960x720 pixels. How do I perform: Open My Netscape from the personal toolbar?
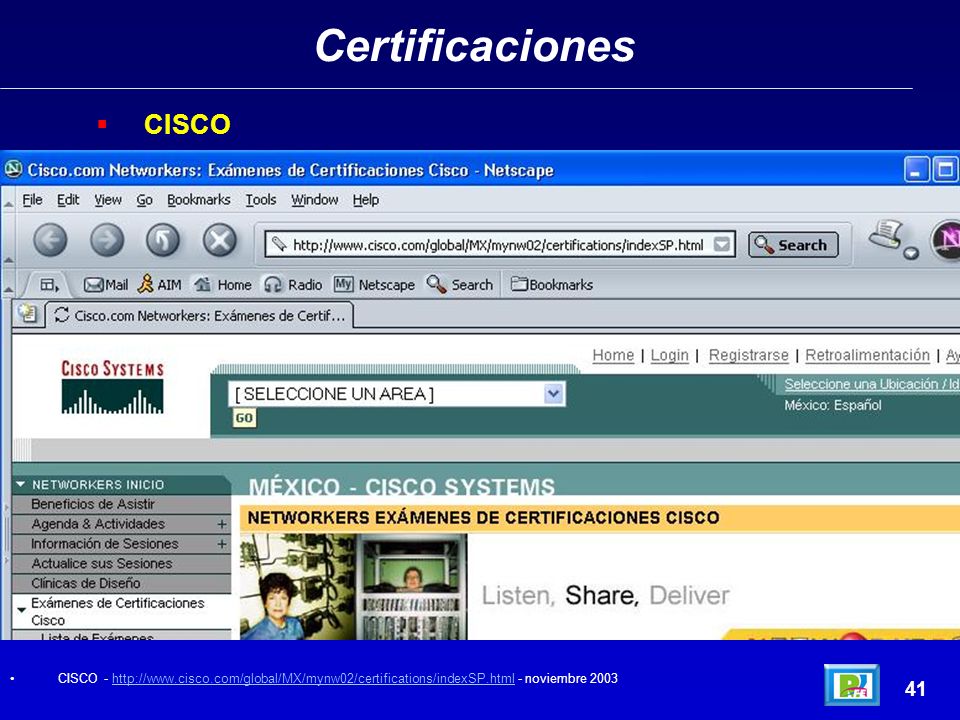pos(374,285)
